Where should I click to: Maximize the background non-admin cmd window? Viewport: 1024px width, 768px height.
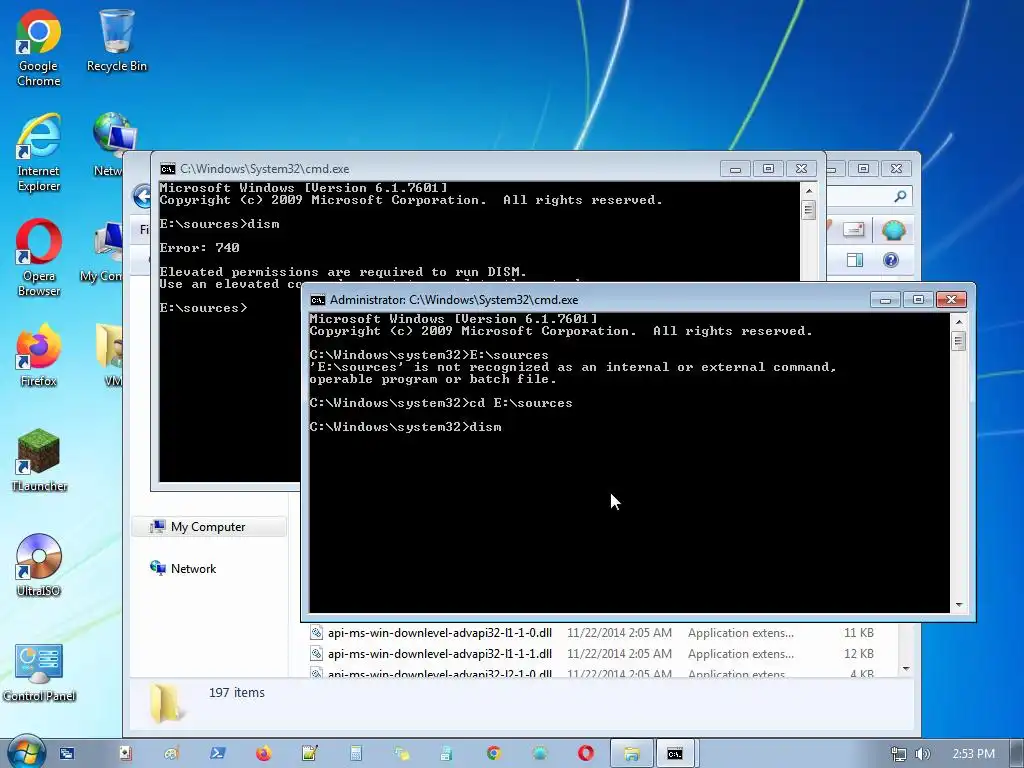coord(768,169)
